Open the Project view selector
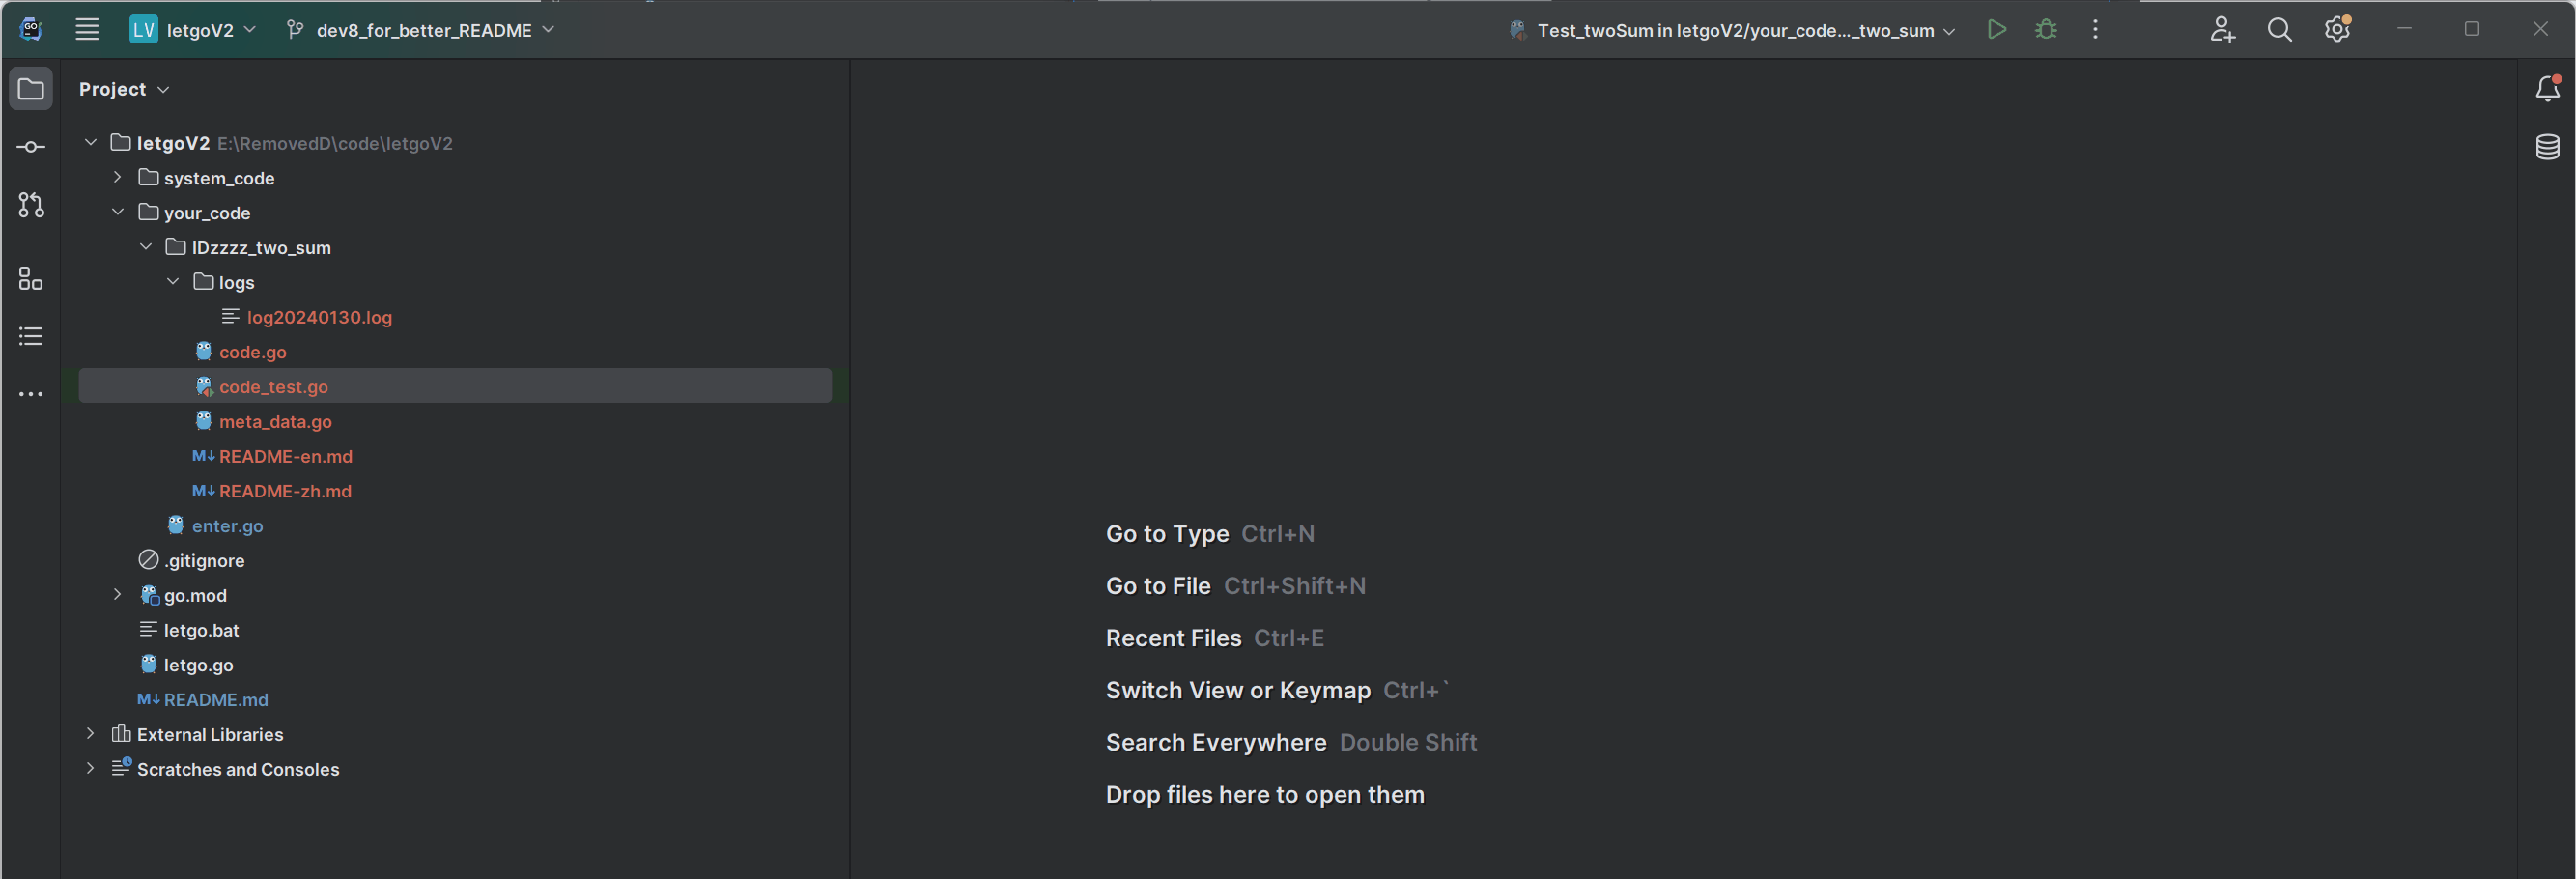 click(x=124, y=89)
